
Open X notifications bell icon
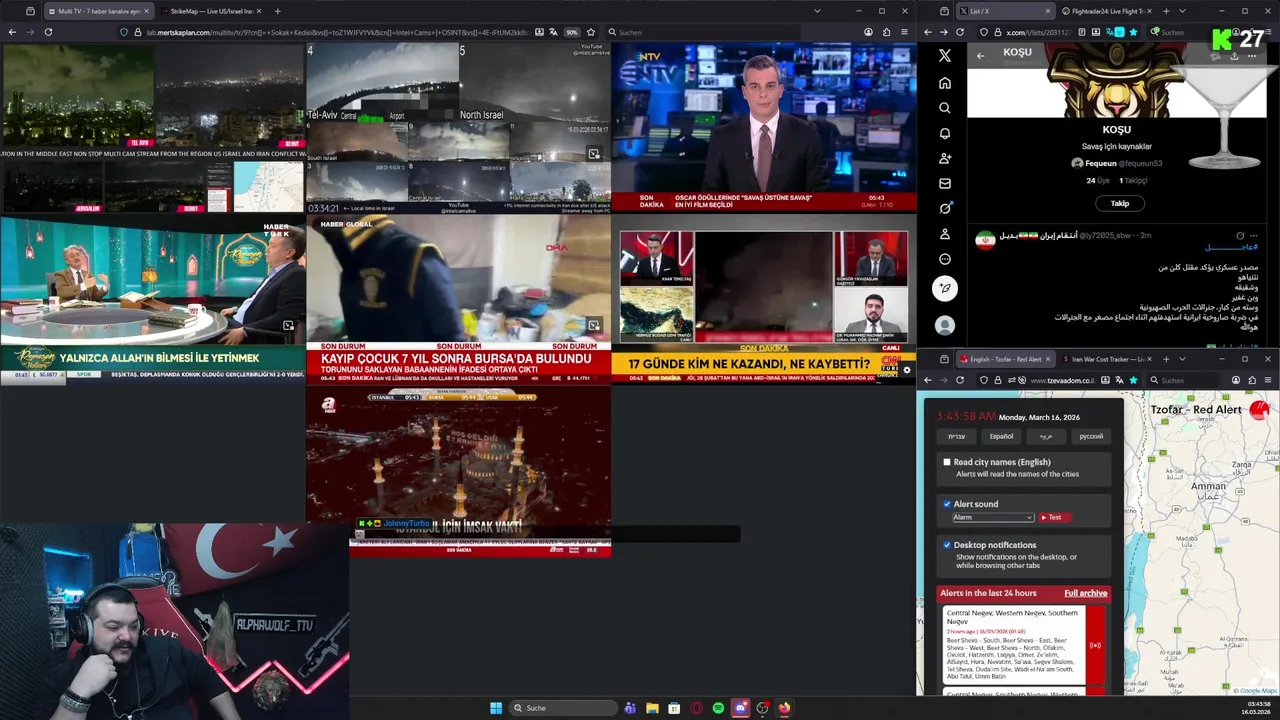(x=945, y=133)
